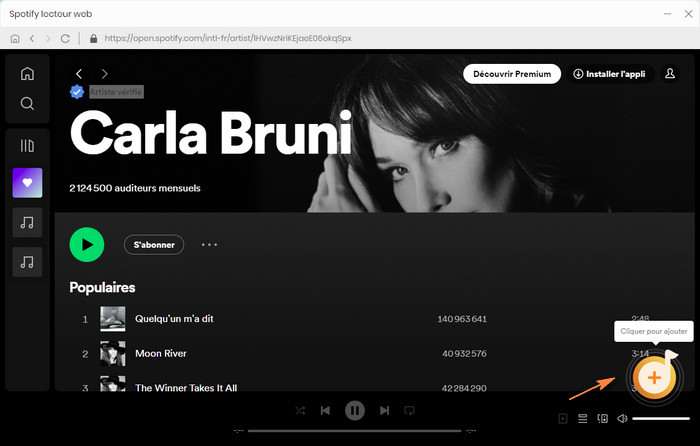Open the first sidebar playlist with music note
Viewport: 700px width, 446px height.
tap(27, 222)
